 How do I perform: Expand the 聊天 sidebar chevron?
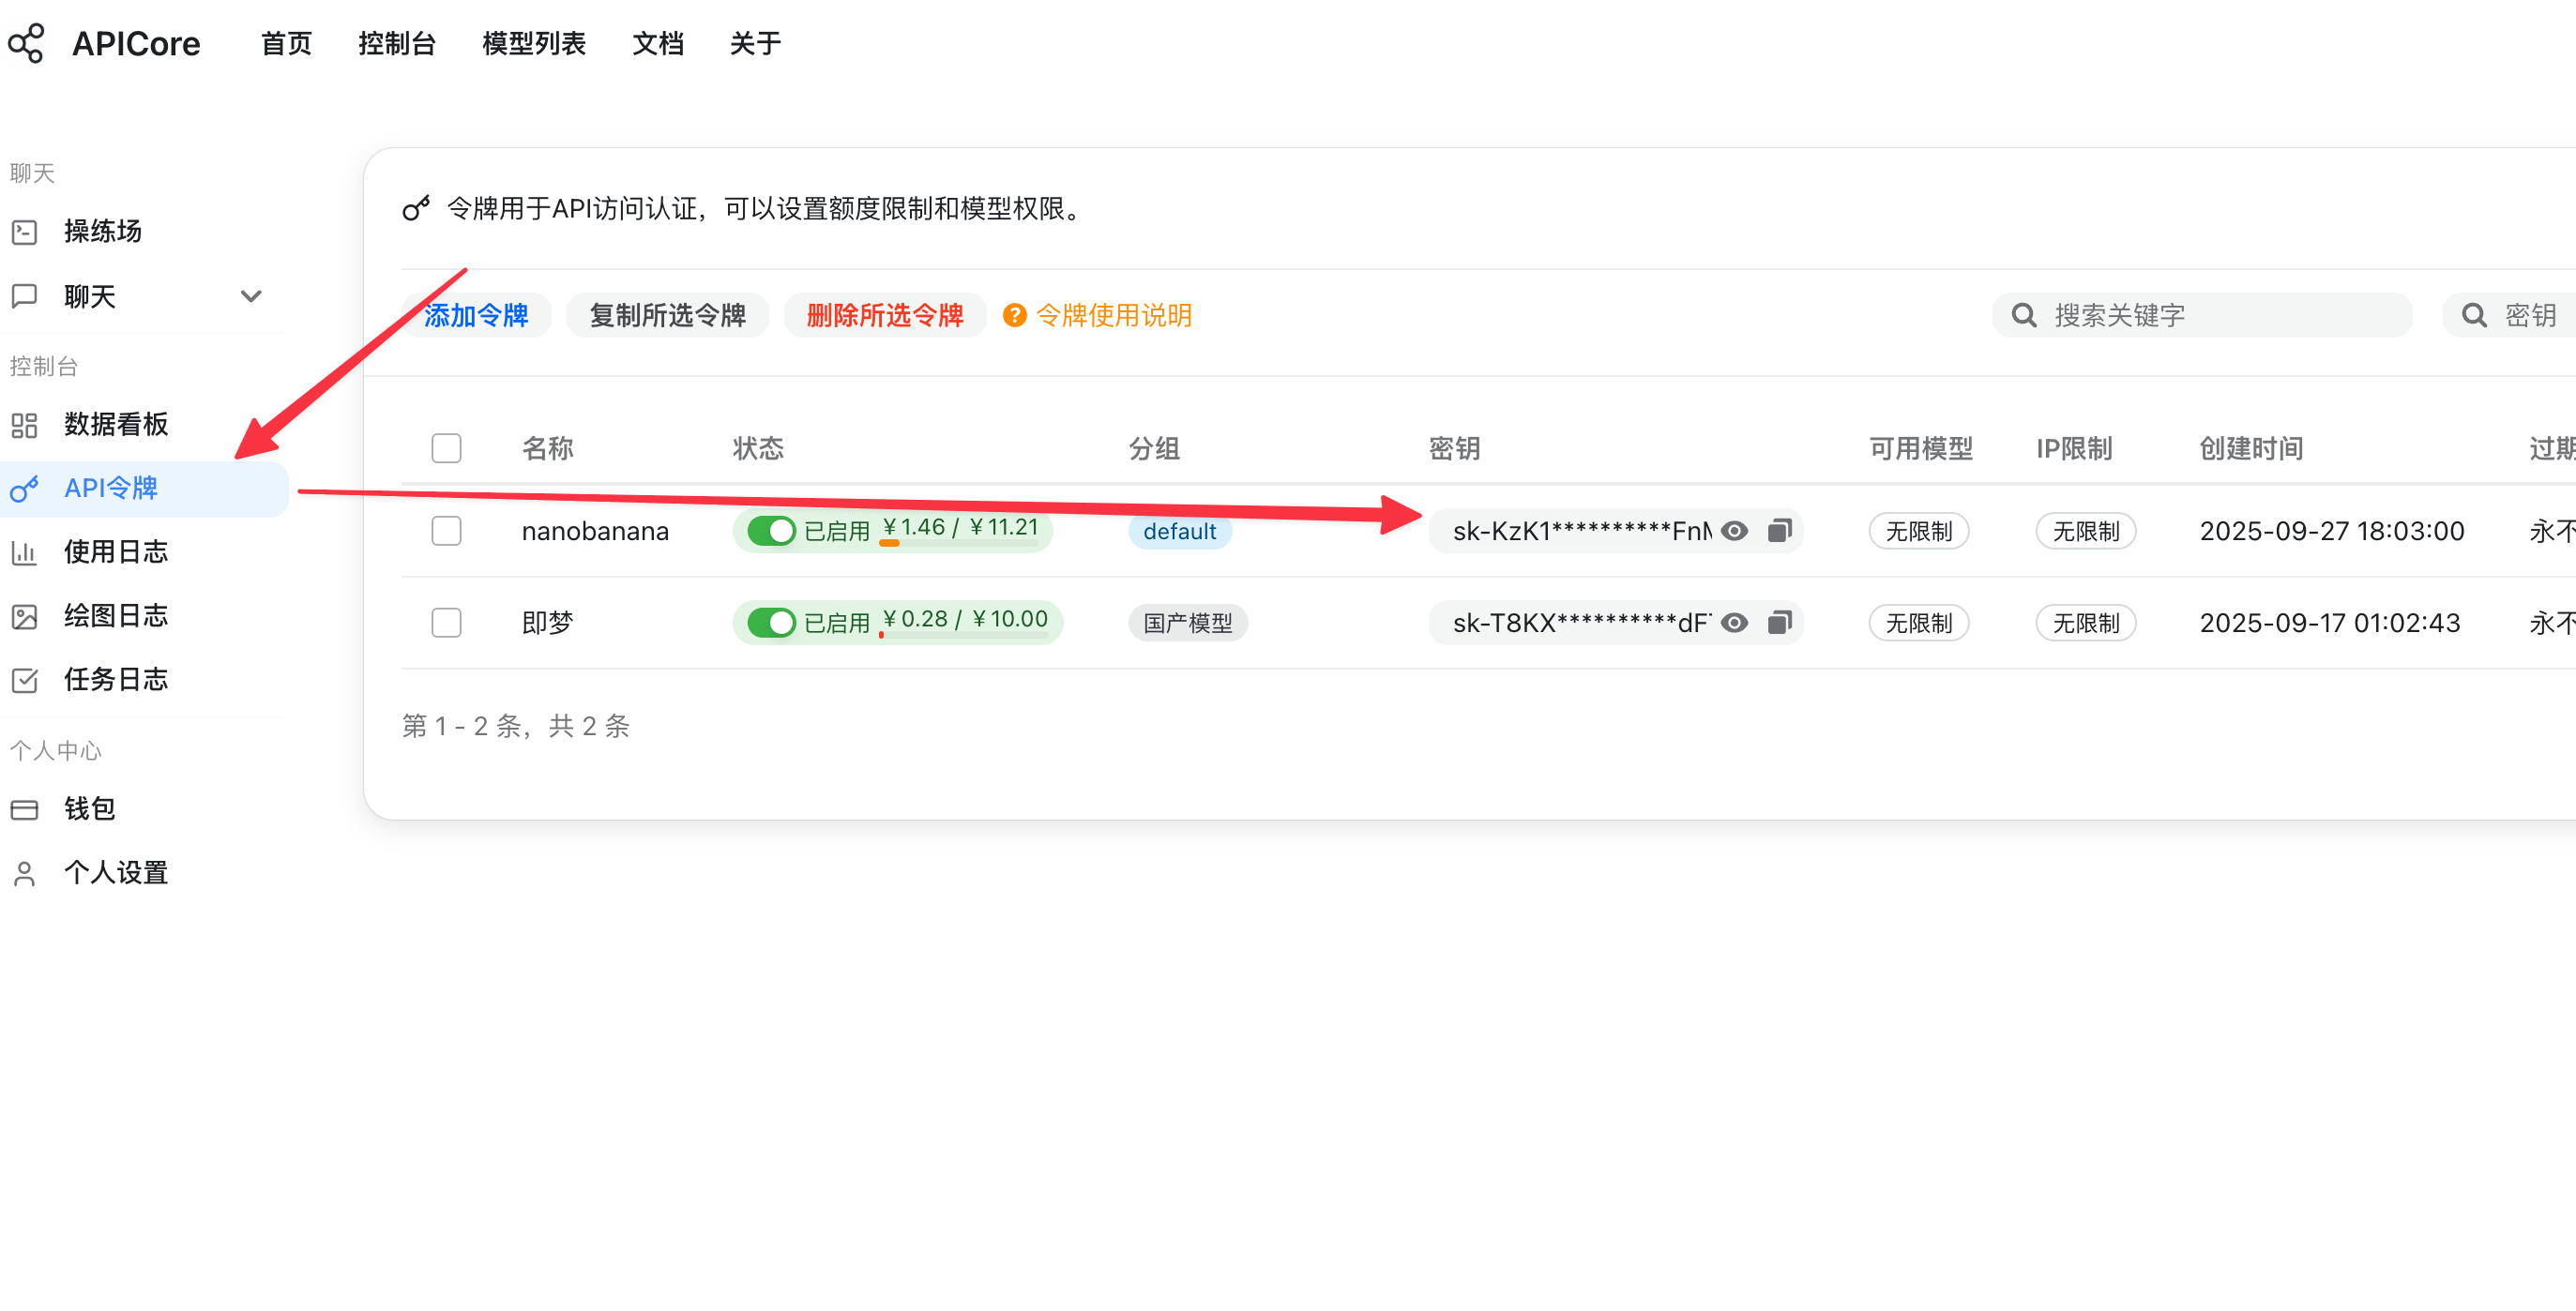tap(251, 296)
